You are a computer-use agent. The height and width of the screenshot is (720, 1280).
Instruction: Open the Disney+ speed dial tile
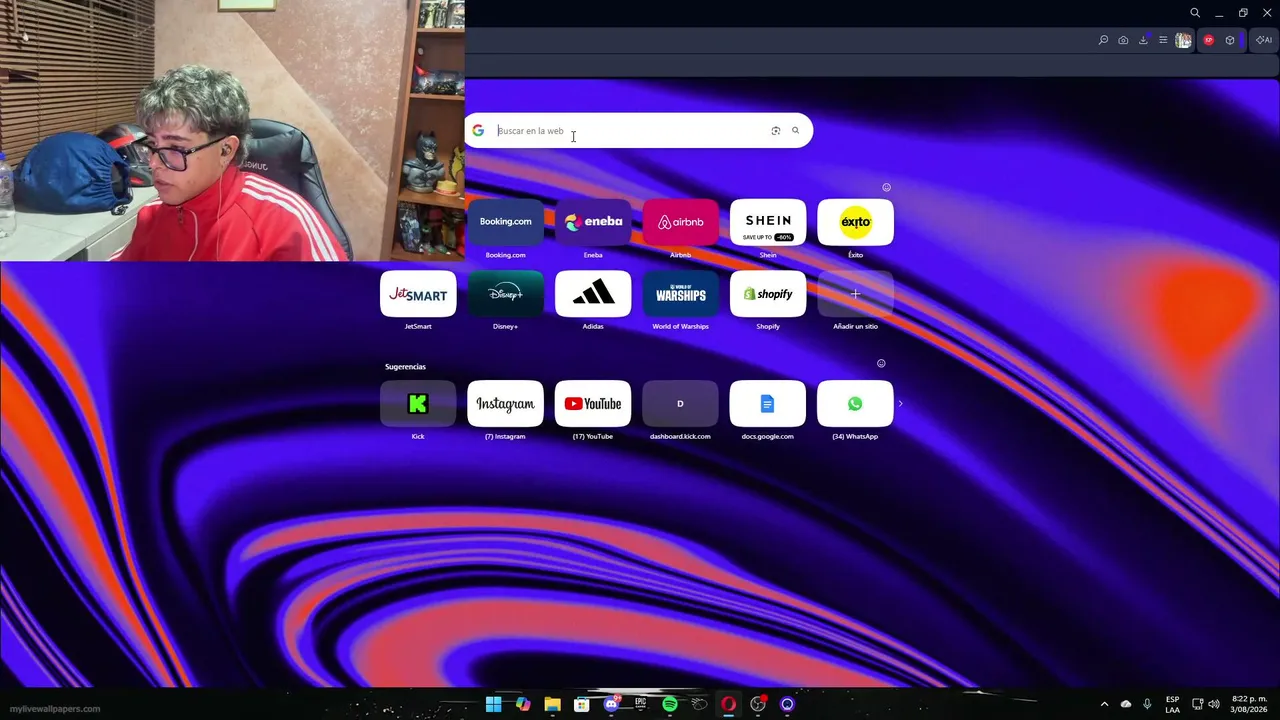coord(505,294)
